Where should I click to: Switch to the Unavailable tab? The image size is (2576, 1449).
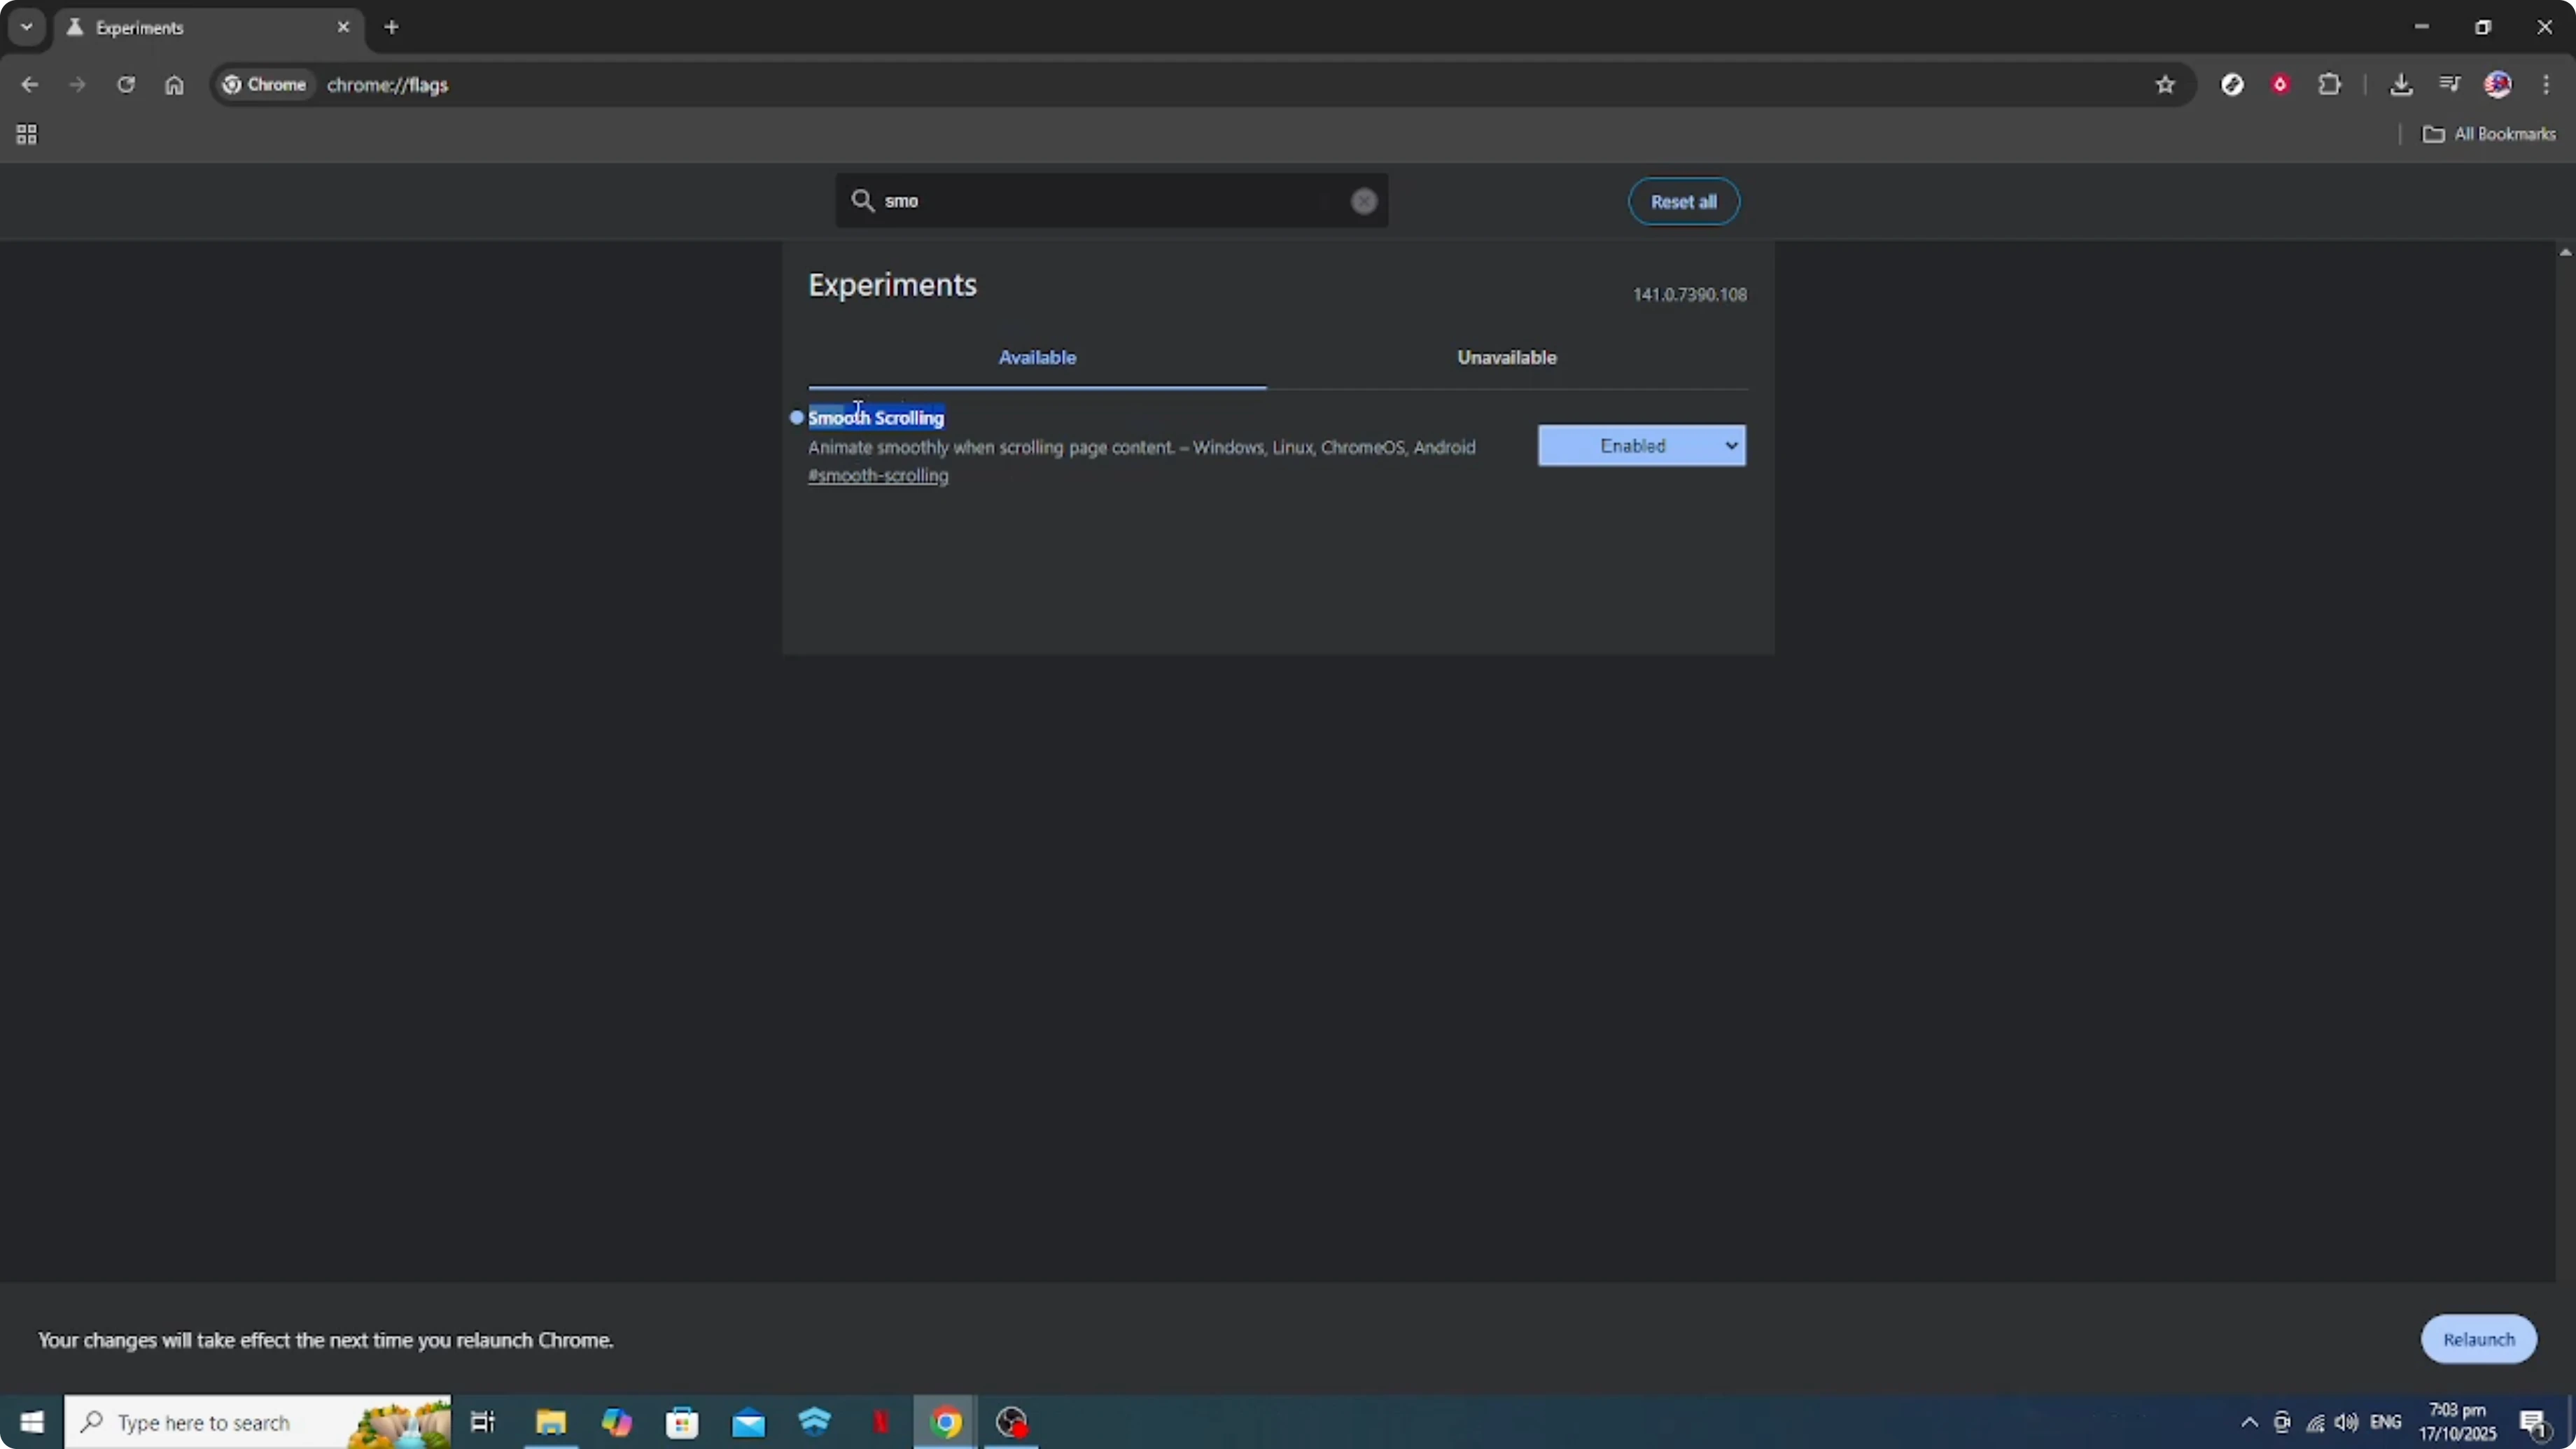point(1506,356)
